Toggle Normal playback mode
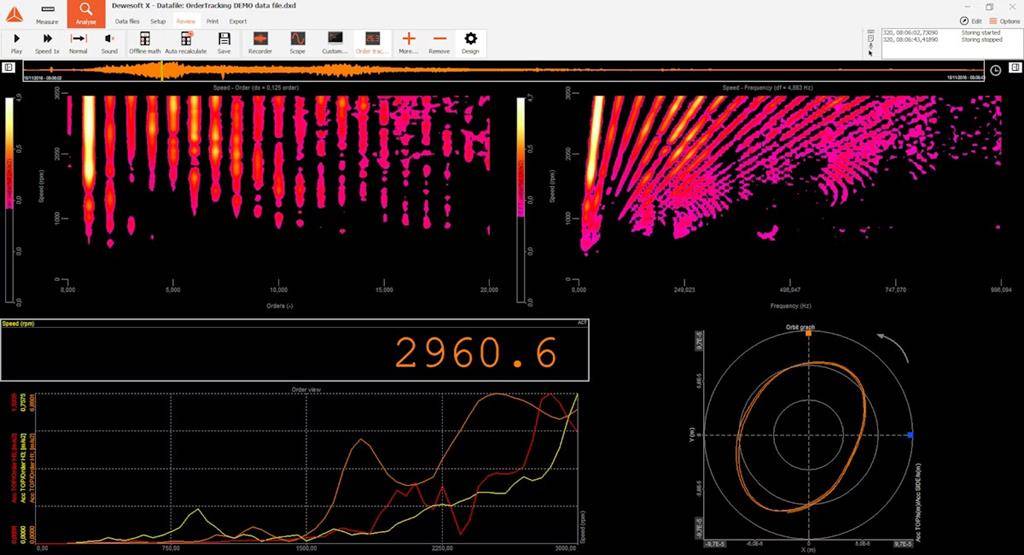Screen dimensions: 1024x555 click(x=78, y=42)
